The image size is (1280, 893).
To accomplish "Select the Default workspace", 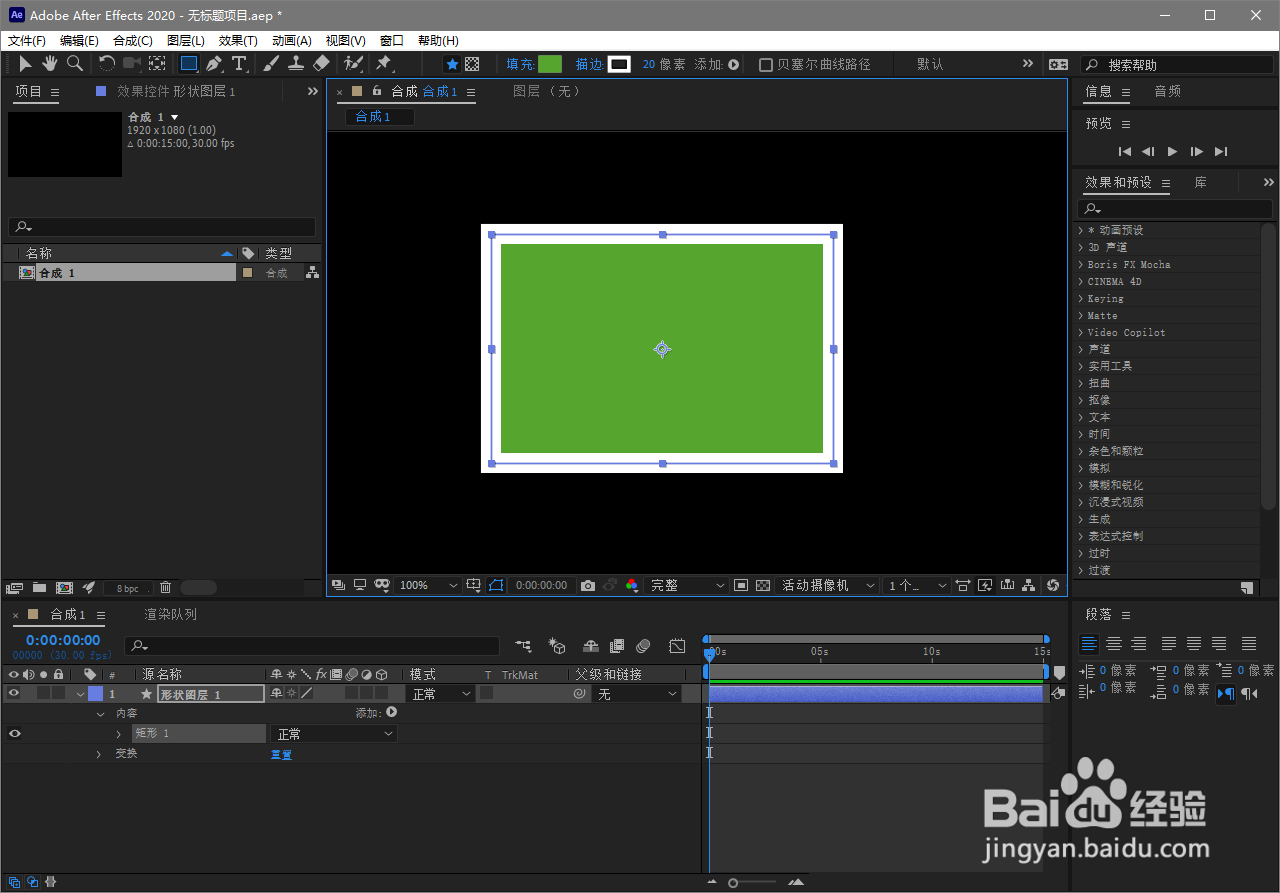I will coord(930,64).
